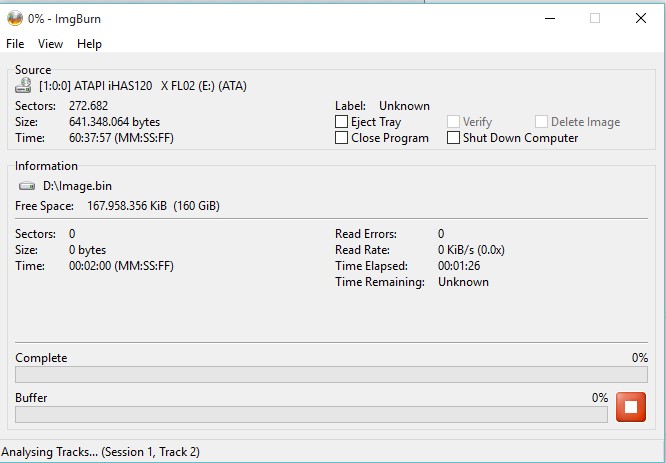
Task: Click the Analysing Tracks status bar text
Action: pos(101,452)
